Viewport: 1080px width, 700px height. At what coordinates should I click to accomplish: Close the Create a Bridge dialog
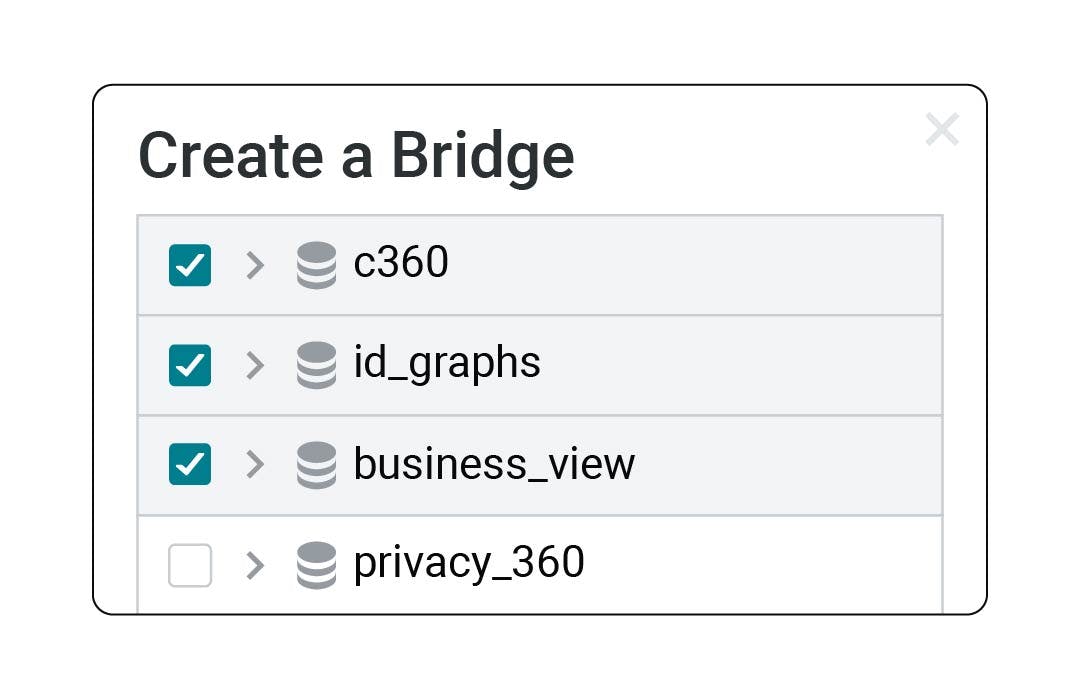942,129
